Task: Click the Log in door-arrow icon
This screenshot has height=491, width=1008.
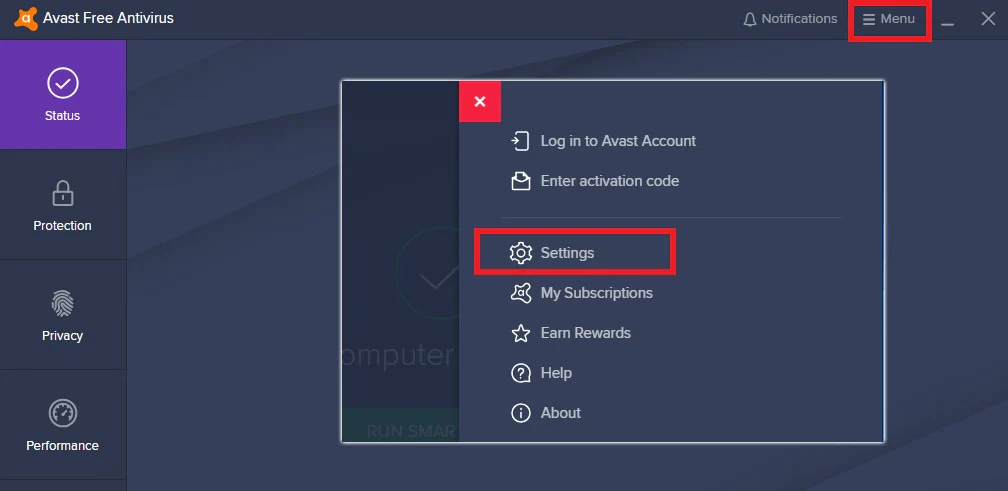Action: [520, 141]
